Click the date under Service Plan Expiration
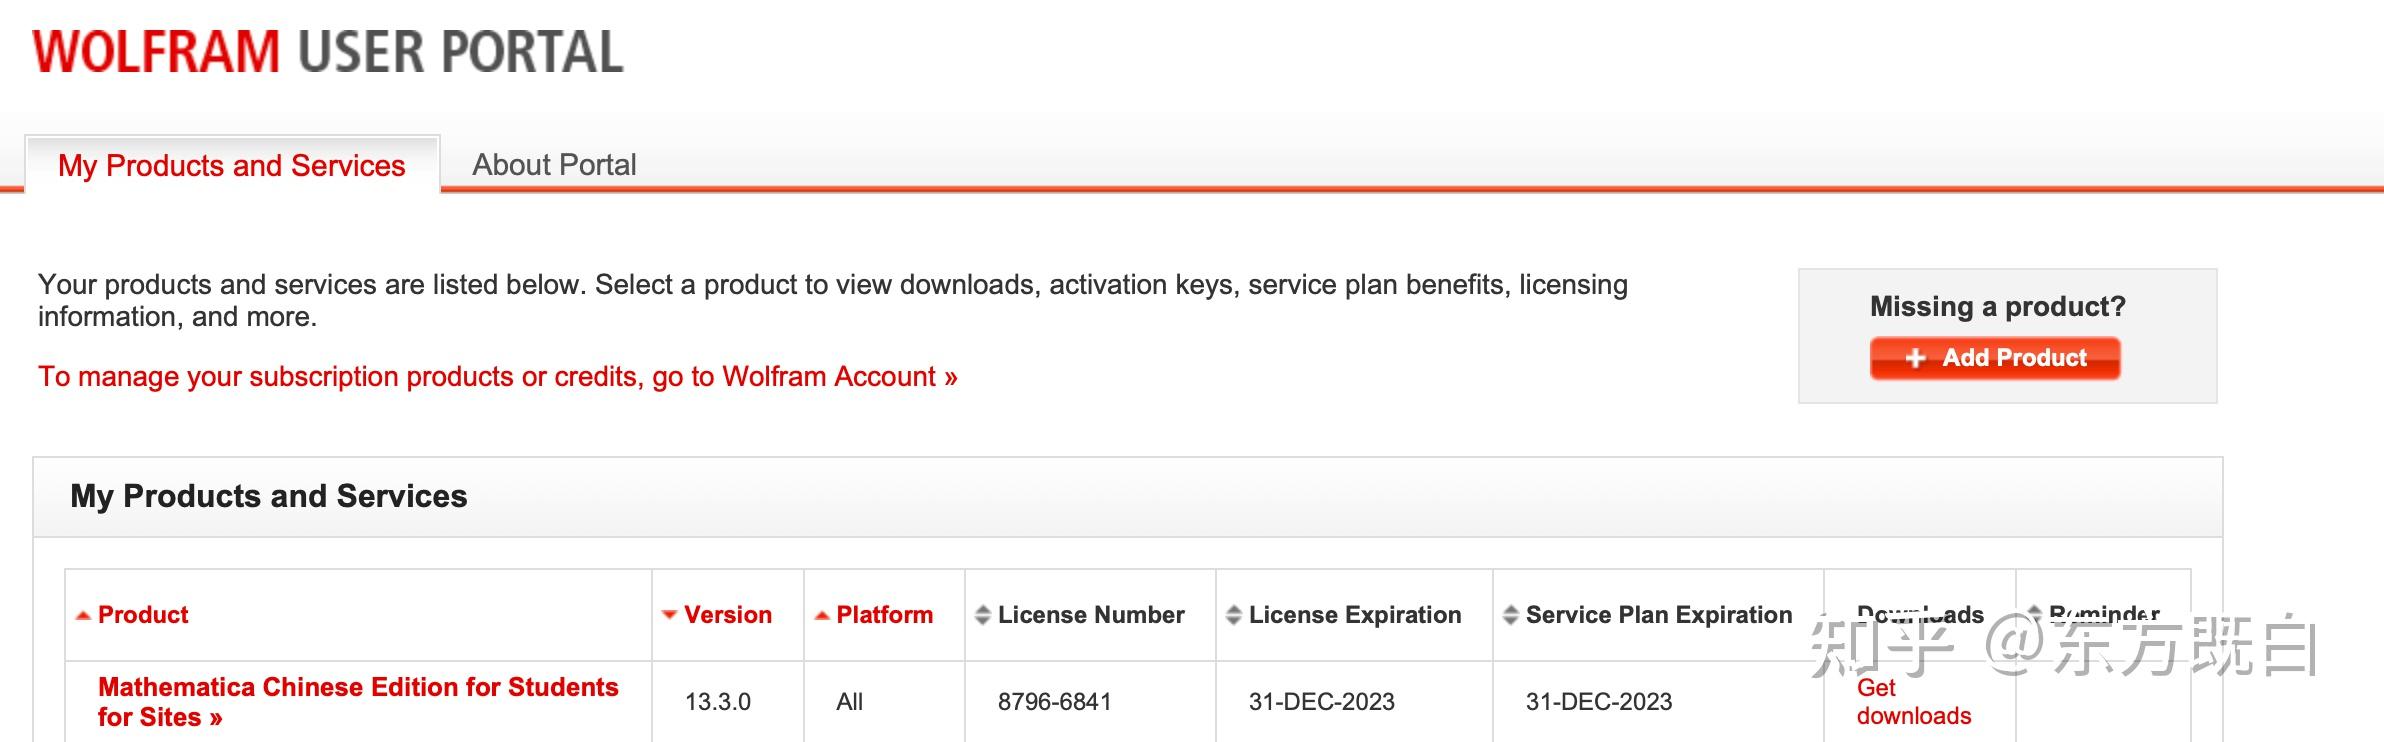The width and height of the screenshot is (2384, 742). pos(1598,702)
